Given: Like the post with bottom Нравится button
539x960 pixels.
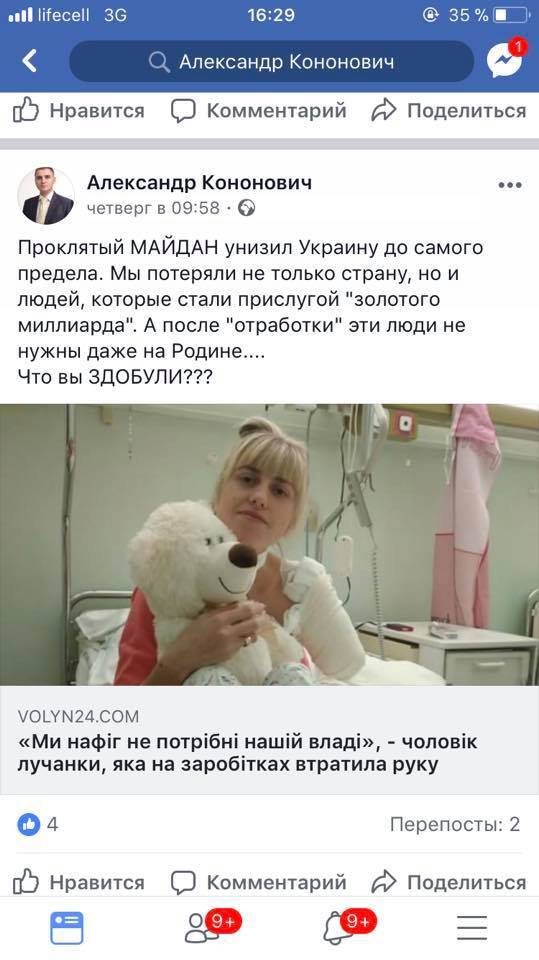Looking at the screenshot, I should (79, 882).
